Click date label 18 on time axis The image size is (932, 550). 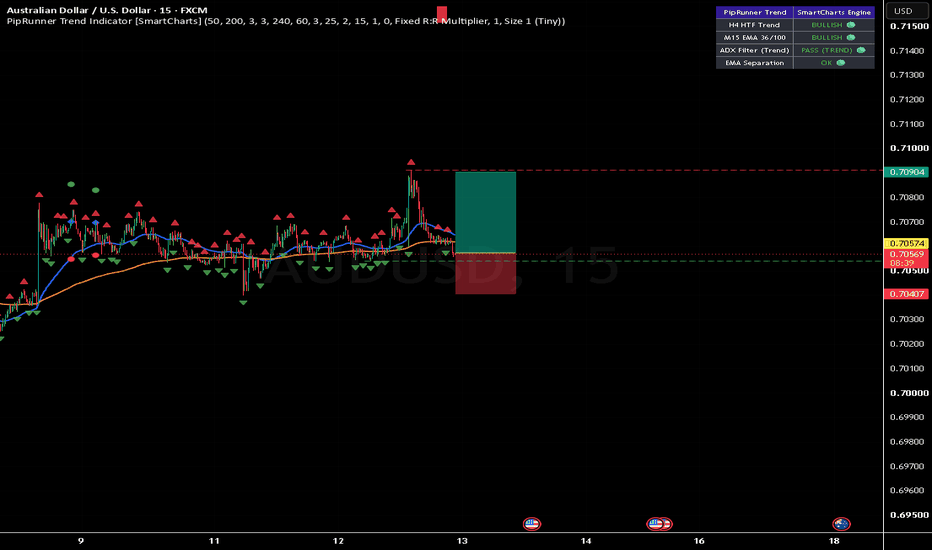pos(834,541)
